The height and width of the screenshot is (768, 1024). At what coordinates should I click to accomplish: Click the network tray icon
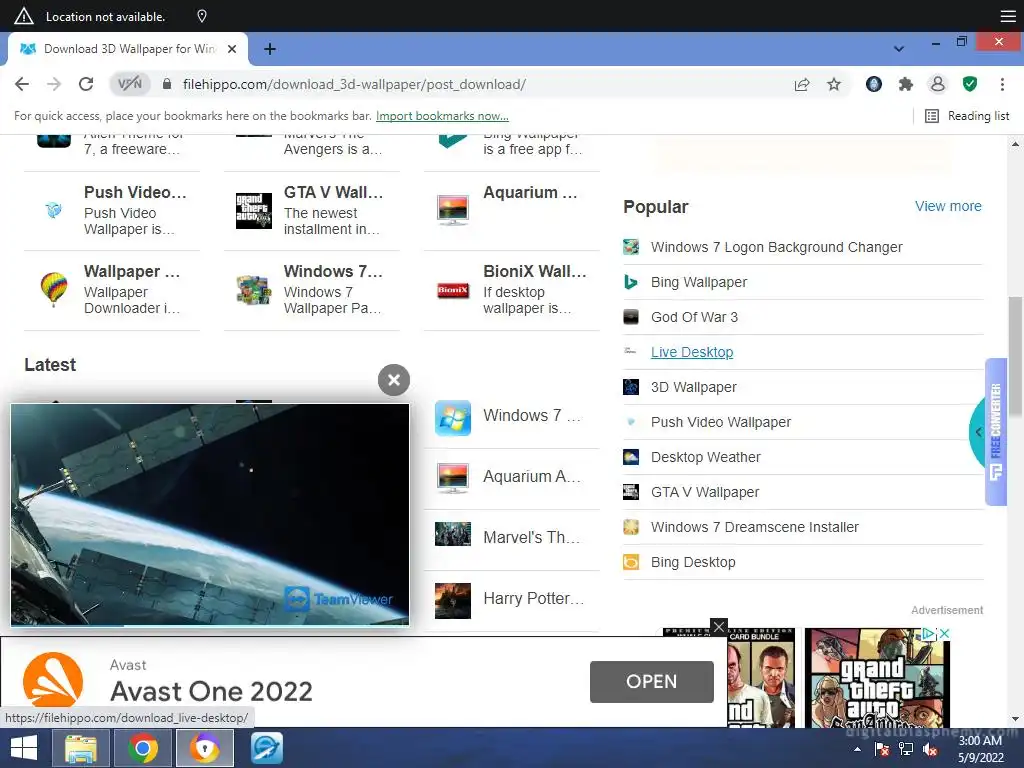(906, 750)
